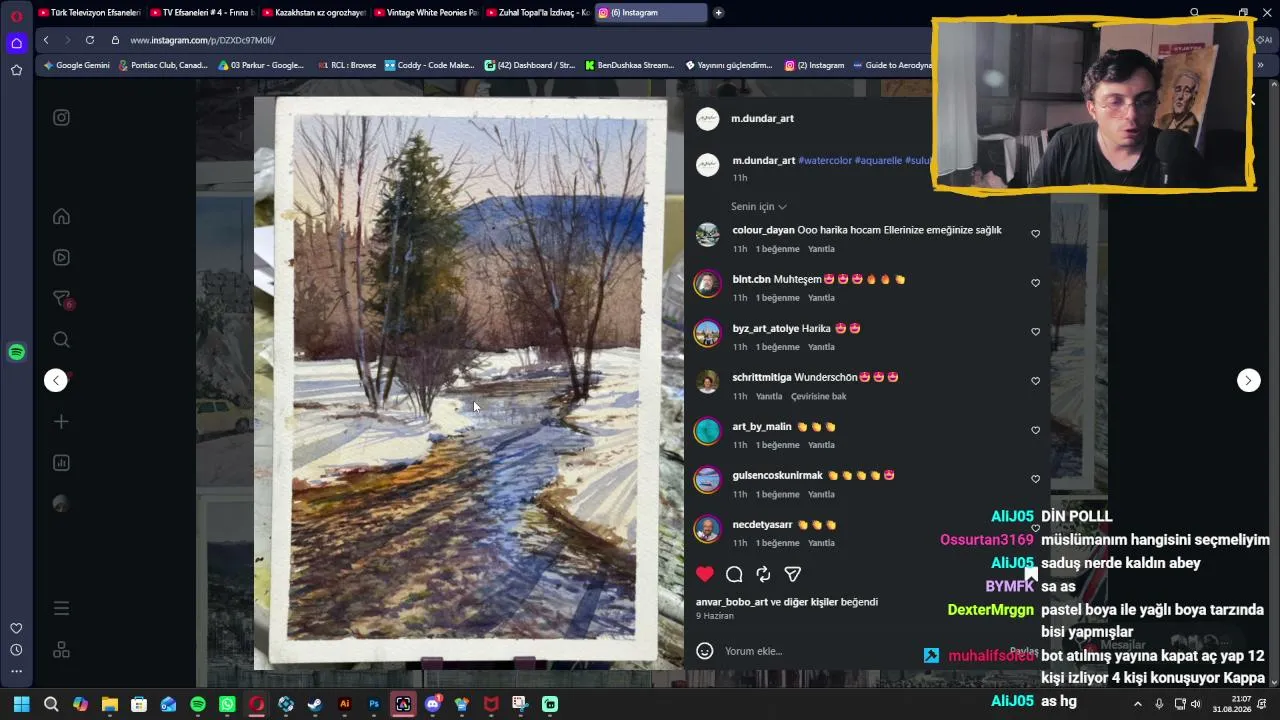Open Spotify in the Opera sidebar
1280x720 pixels.
coord(16,352)
